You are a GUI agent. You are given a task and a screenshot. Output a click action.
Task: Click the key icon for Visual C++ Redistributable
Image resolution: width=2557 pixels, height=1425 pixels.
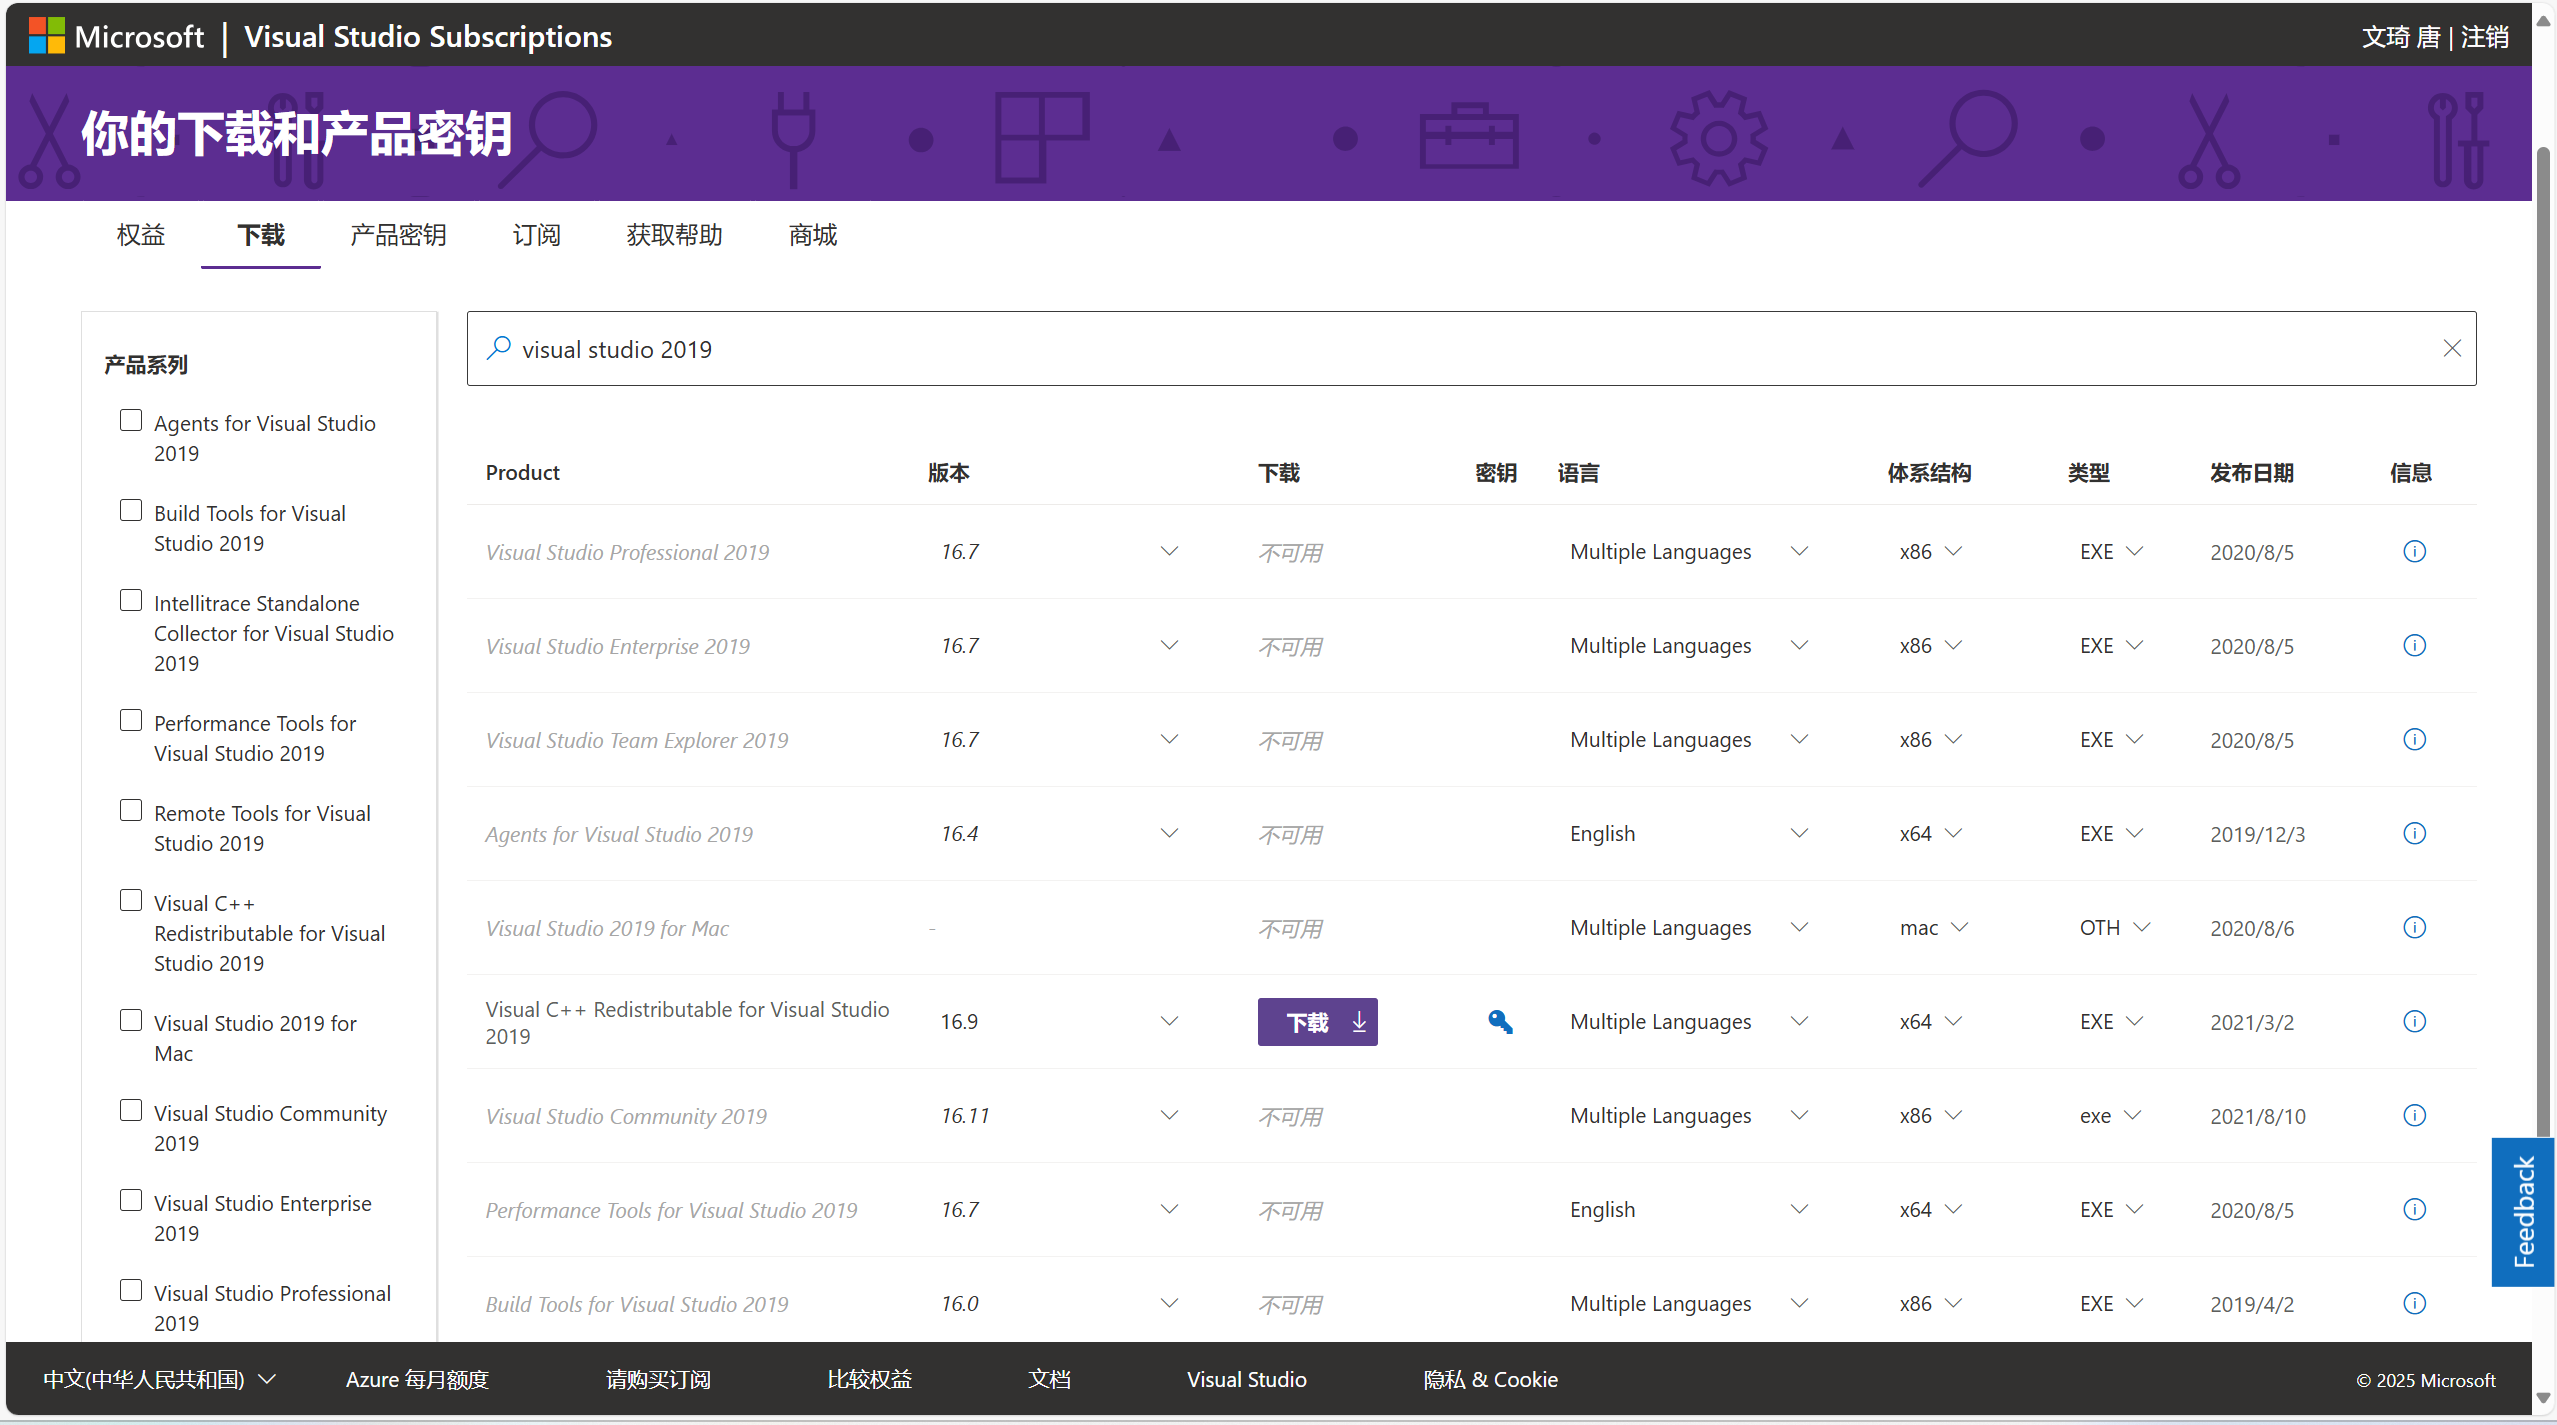click(1499, 1021)
